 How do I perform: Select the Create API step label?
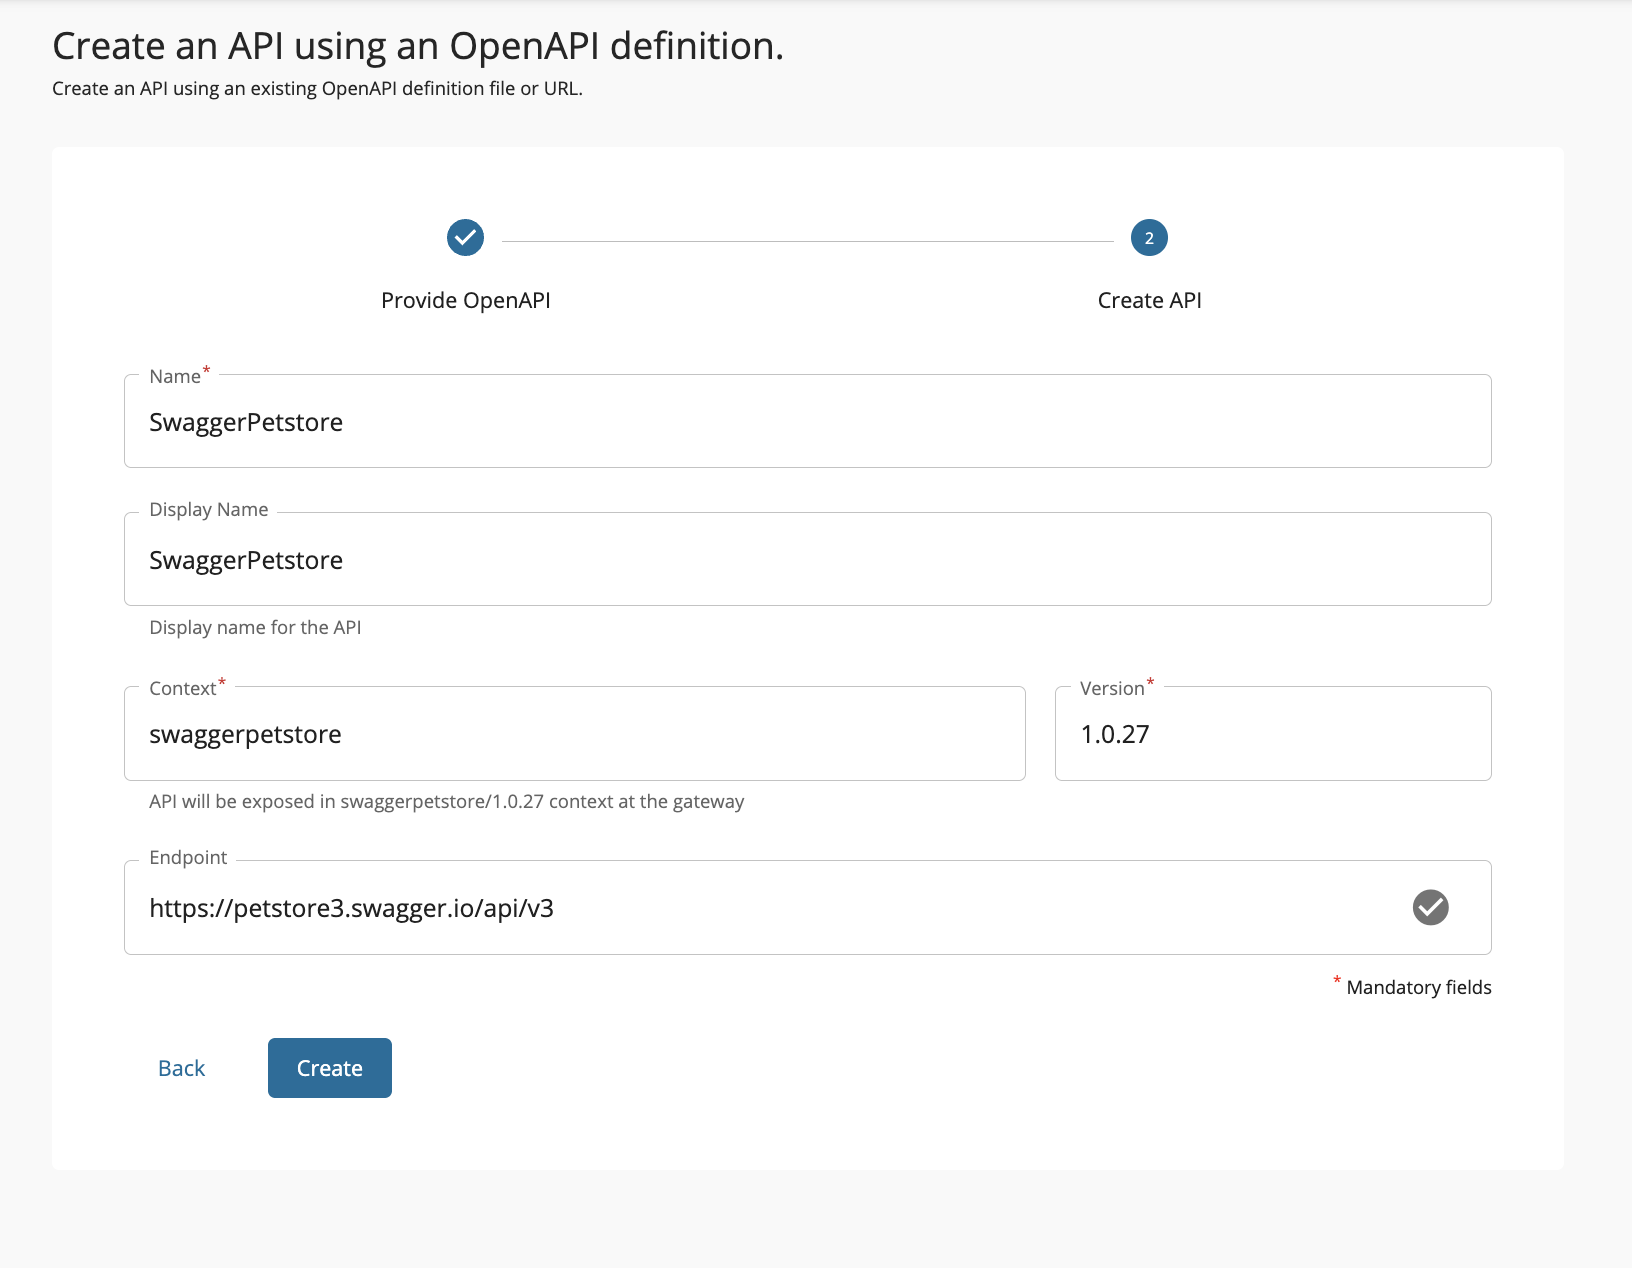tap(1148, 299)
